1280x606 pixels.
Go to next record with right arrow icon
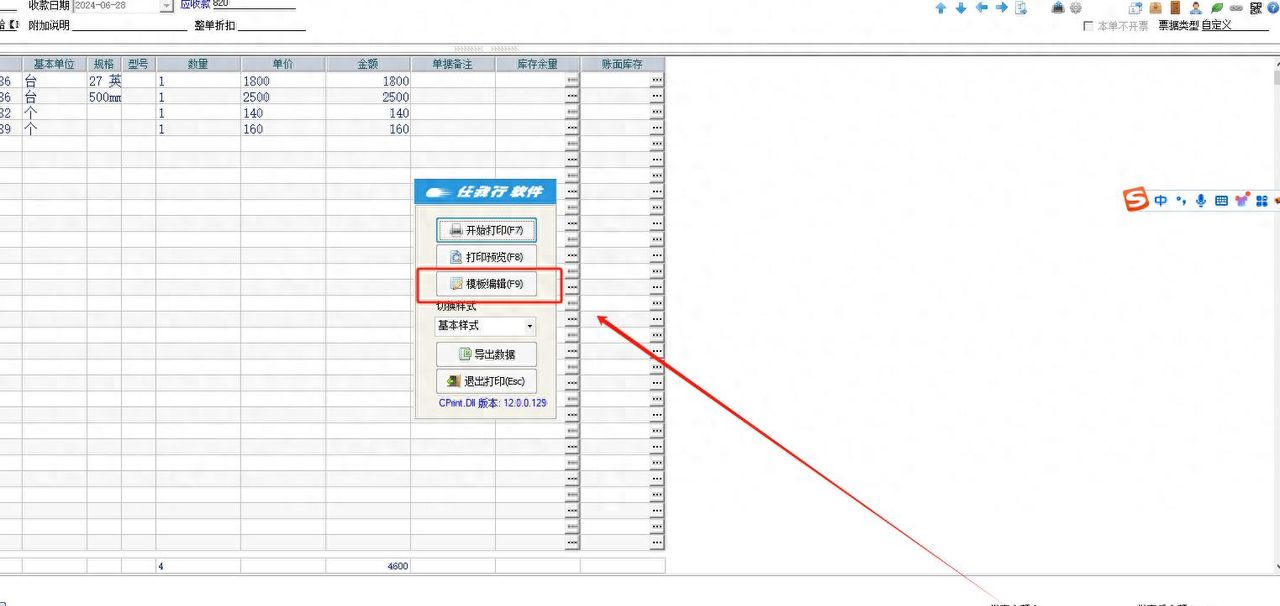(1001, 8)
